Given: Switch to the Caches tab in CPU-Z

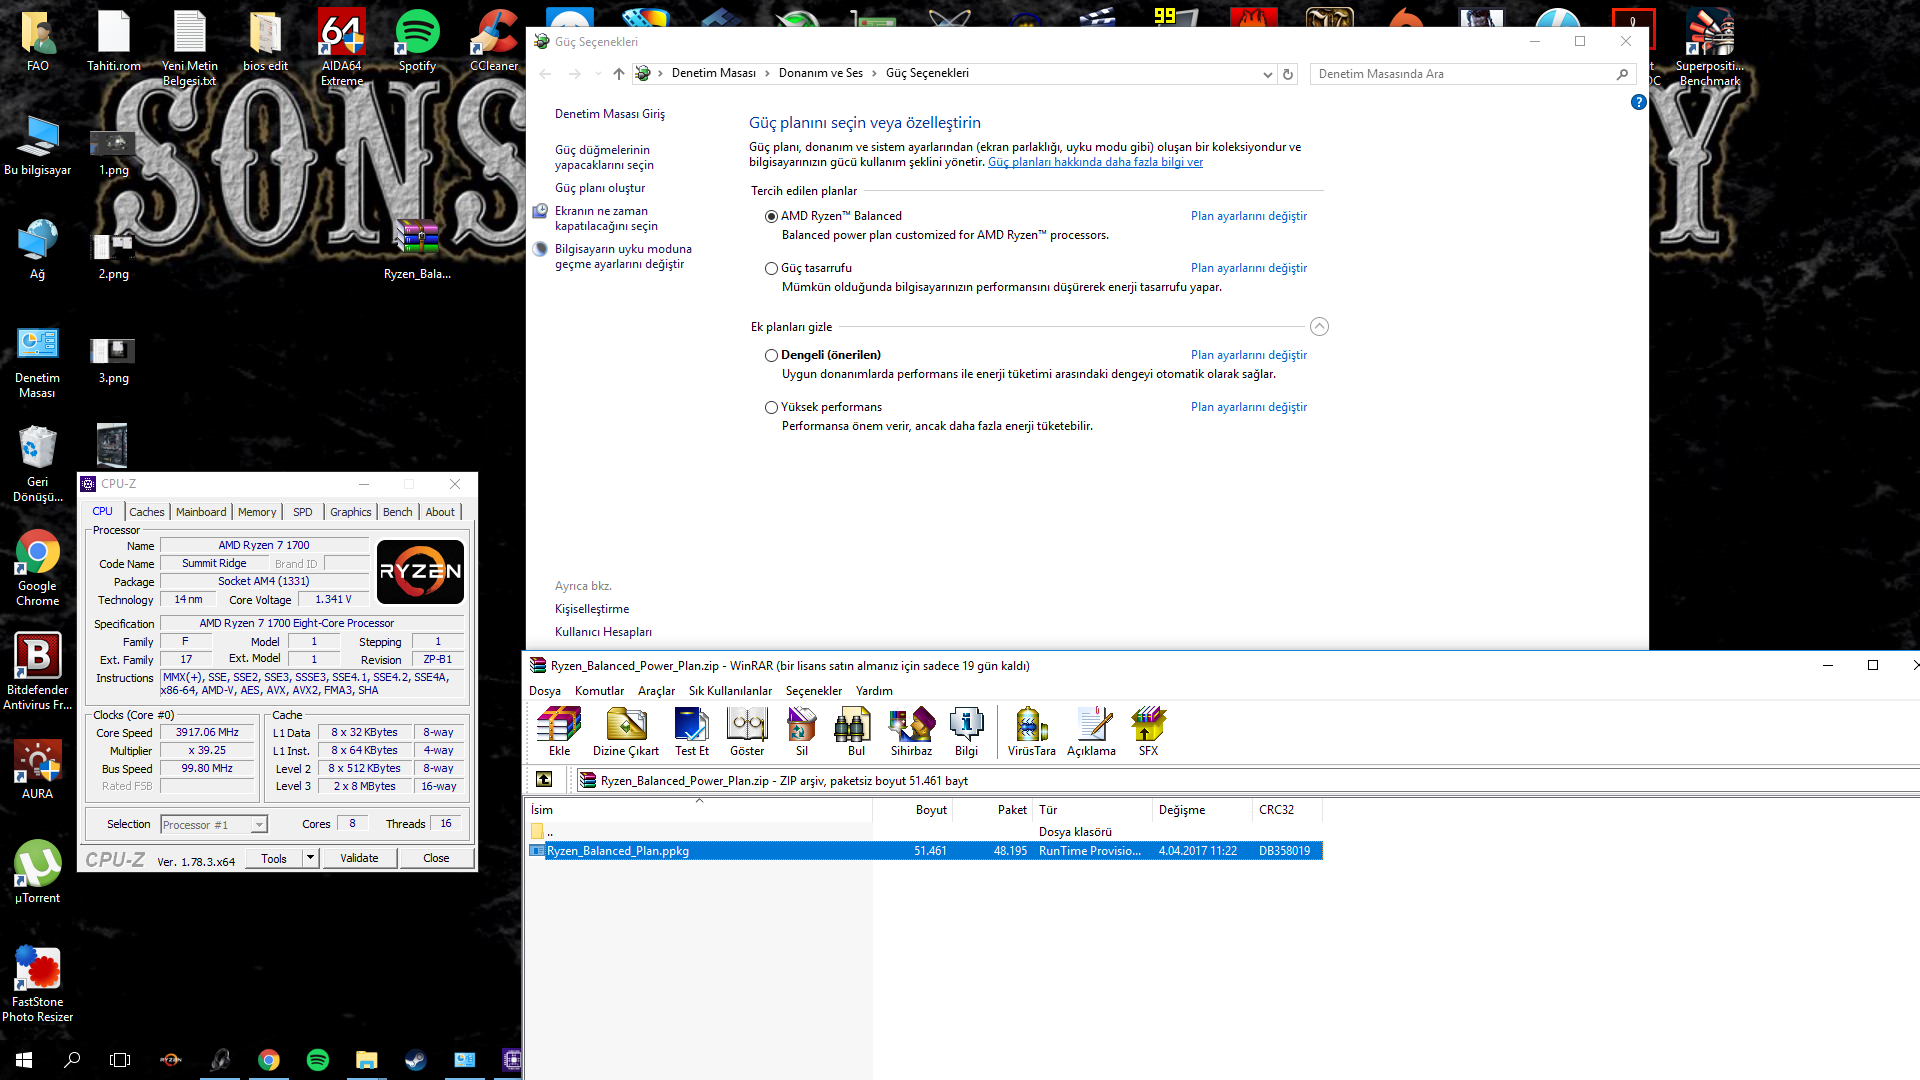Looking at the screenshot, I should point(147,512).
